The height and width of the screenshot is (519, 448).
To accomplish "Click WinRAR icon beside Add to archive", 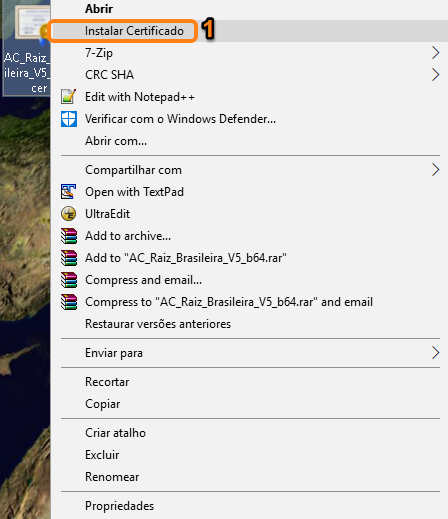I will (69, 236).
